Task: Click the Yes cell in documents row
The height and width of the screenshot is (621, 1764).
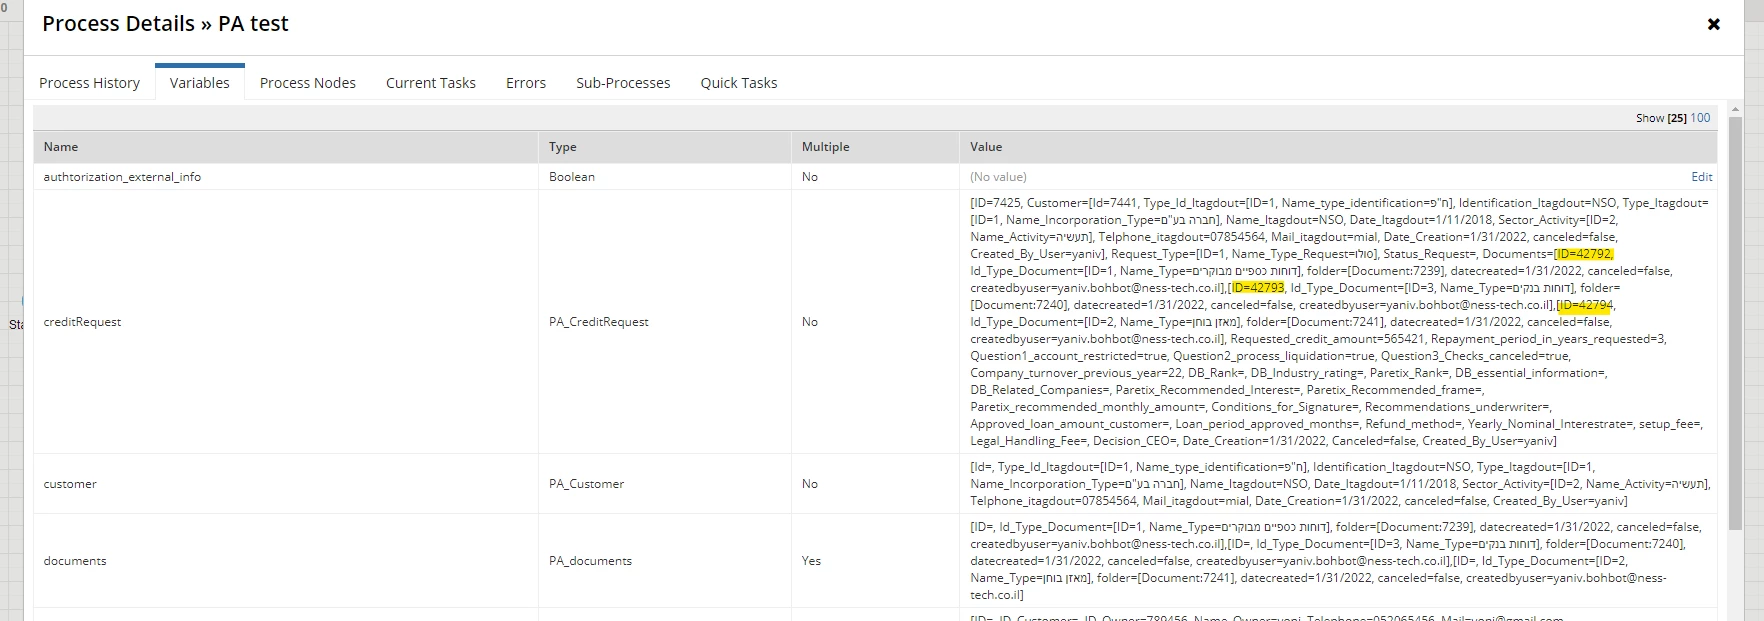Action: point(811,561)
